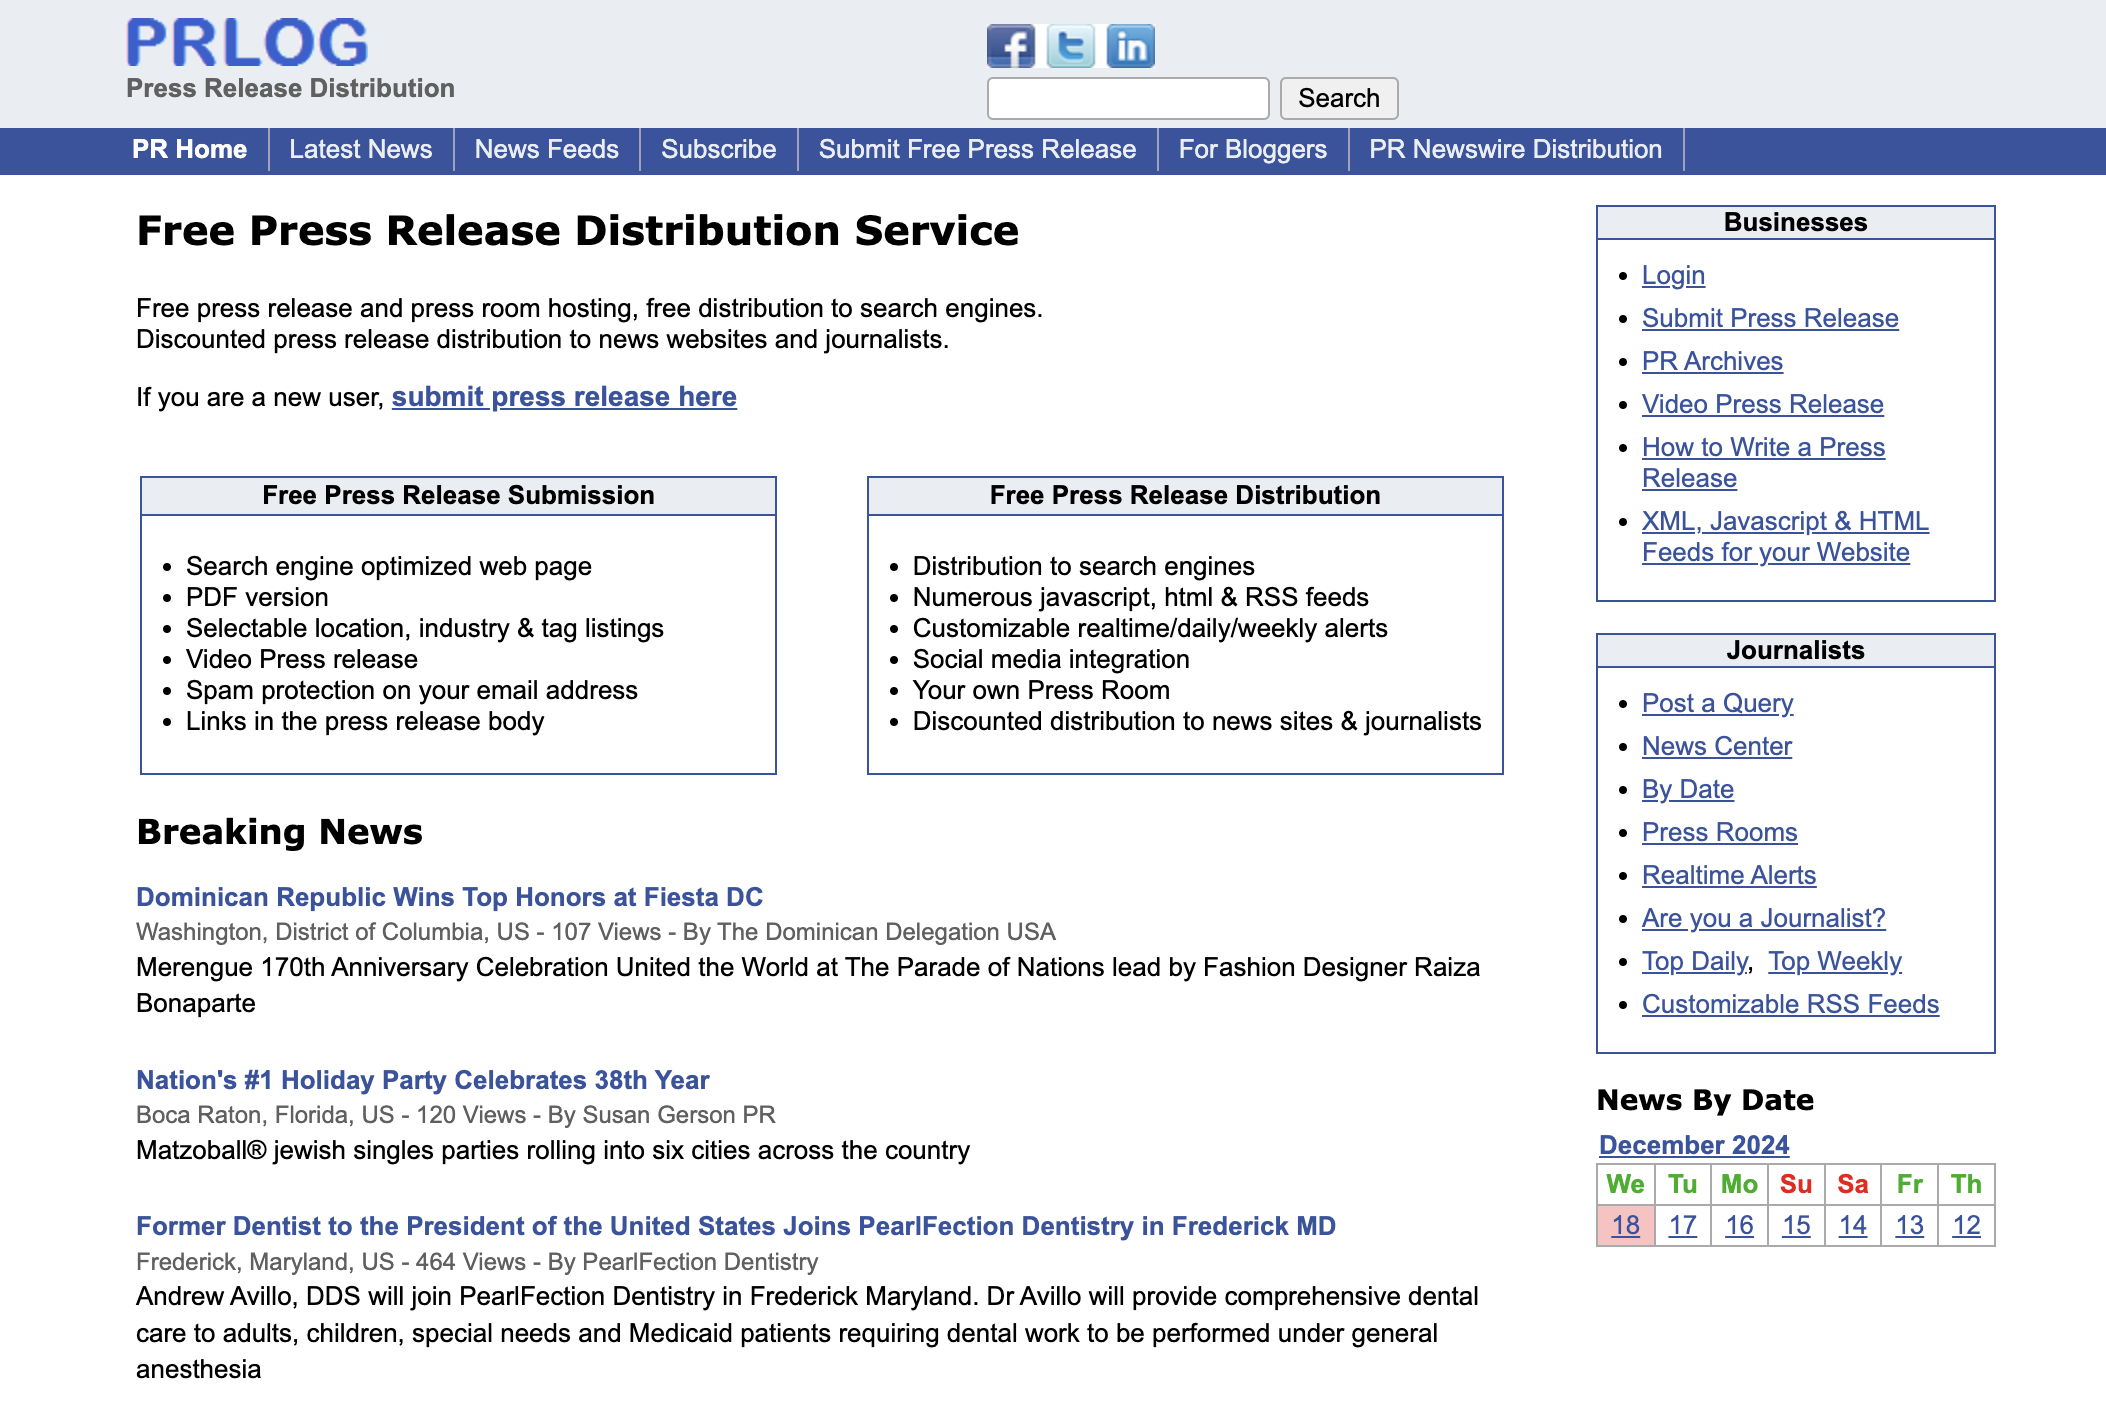Open the Are you a Journalist? link
The image size is (2106, 1418).
pos(1763,918)
